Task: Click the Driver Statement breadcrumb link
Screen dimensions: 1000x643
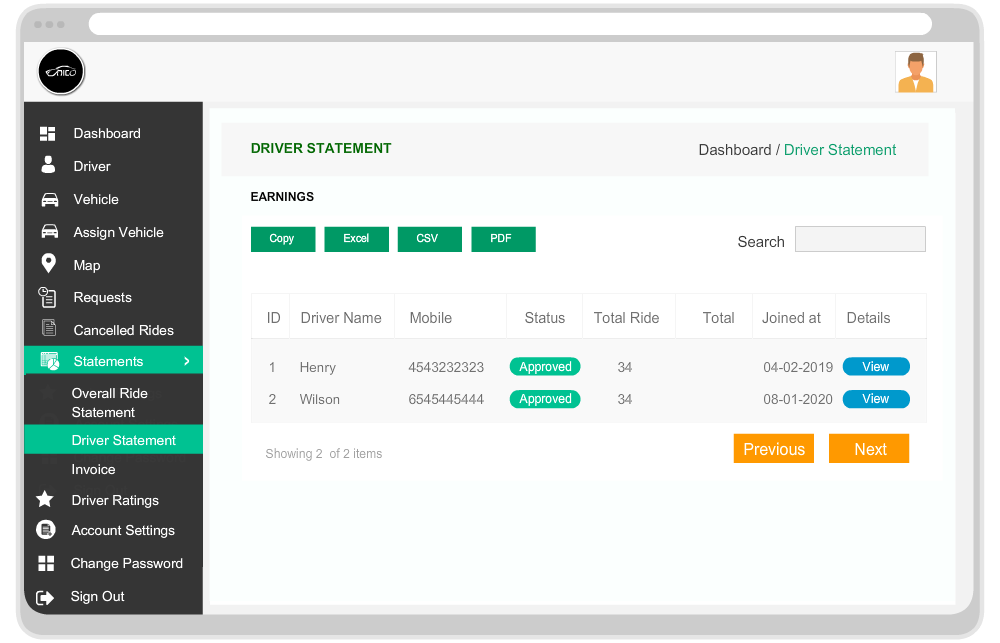Action: (840, 150)
